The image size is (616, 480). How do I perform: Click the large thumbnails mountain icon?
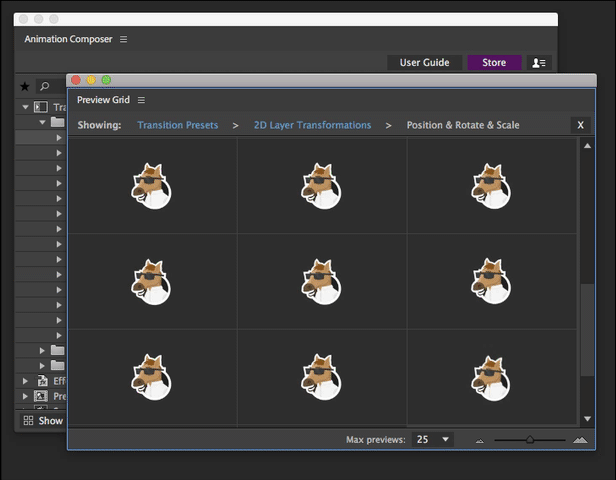pos(580,440)
